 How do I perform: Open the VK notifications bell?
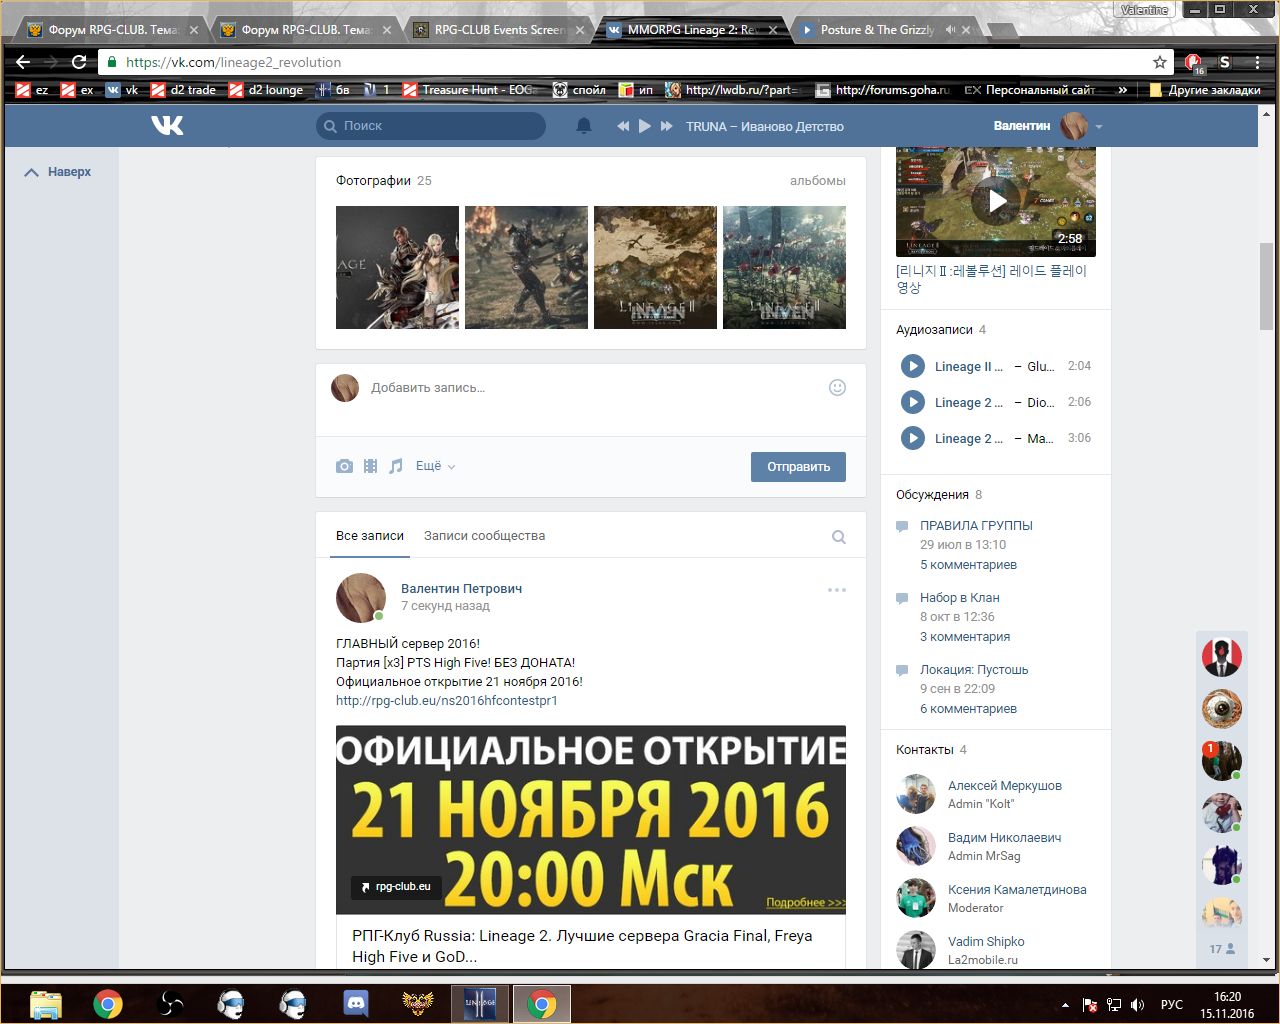pos(584,126)
